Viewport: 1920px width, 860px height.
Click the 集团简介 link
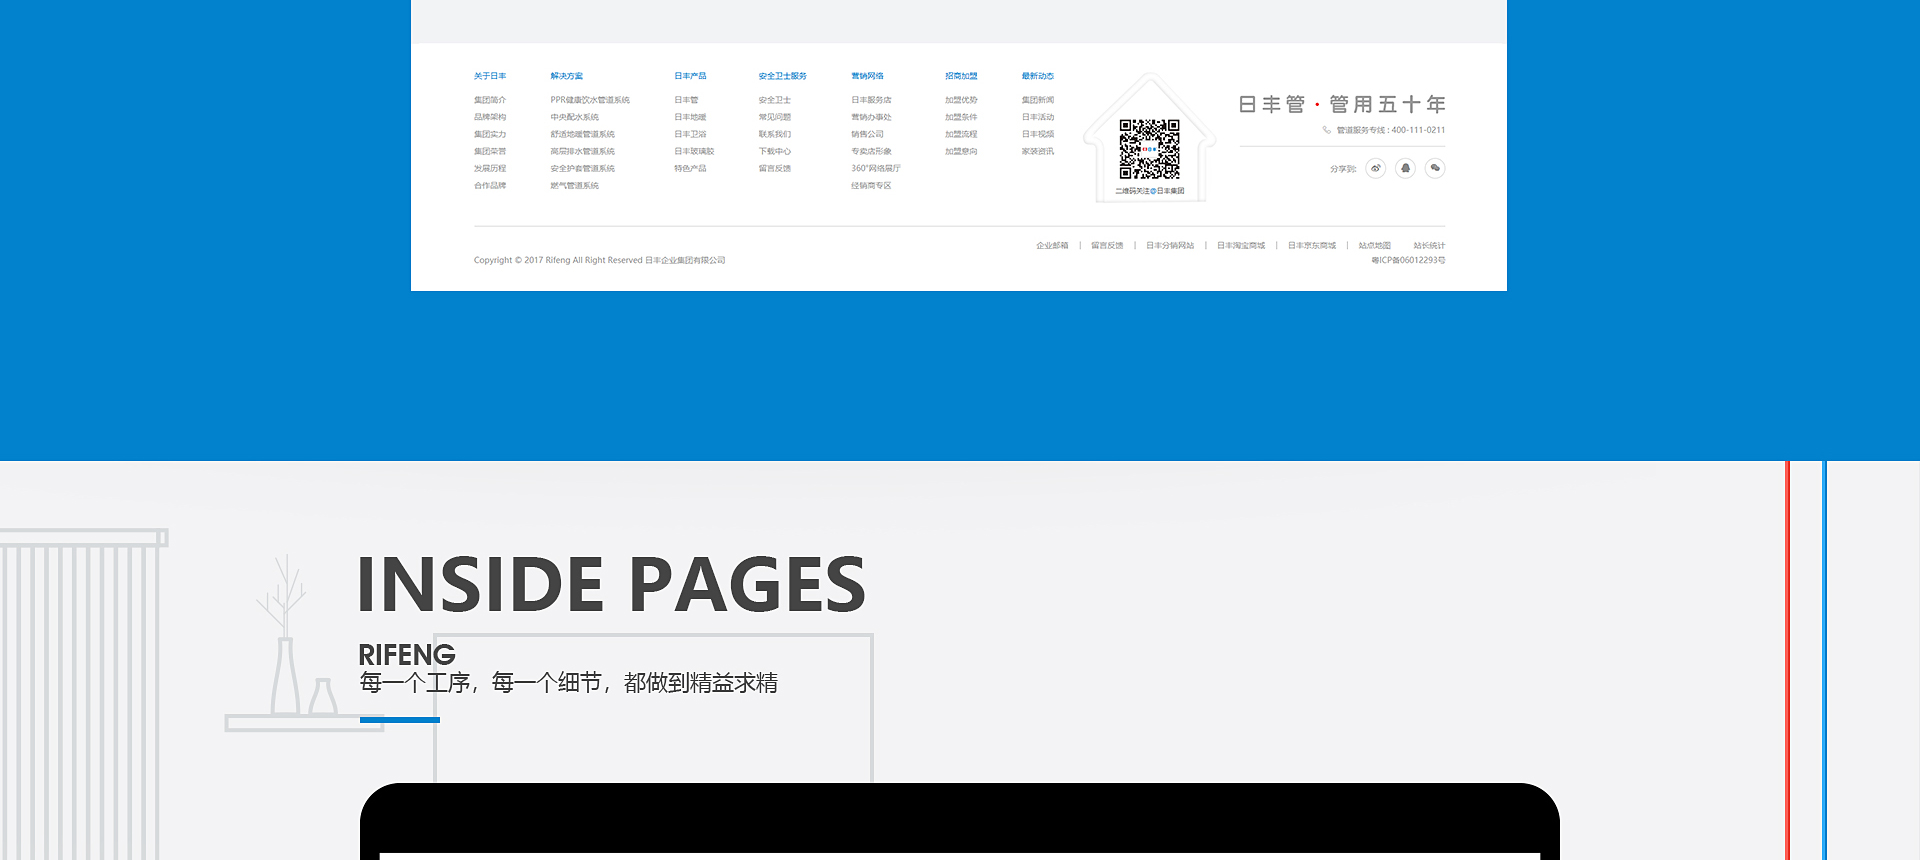tap(490, 100)
